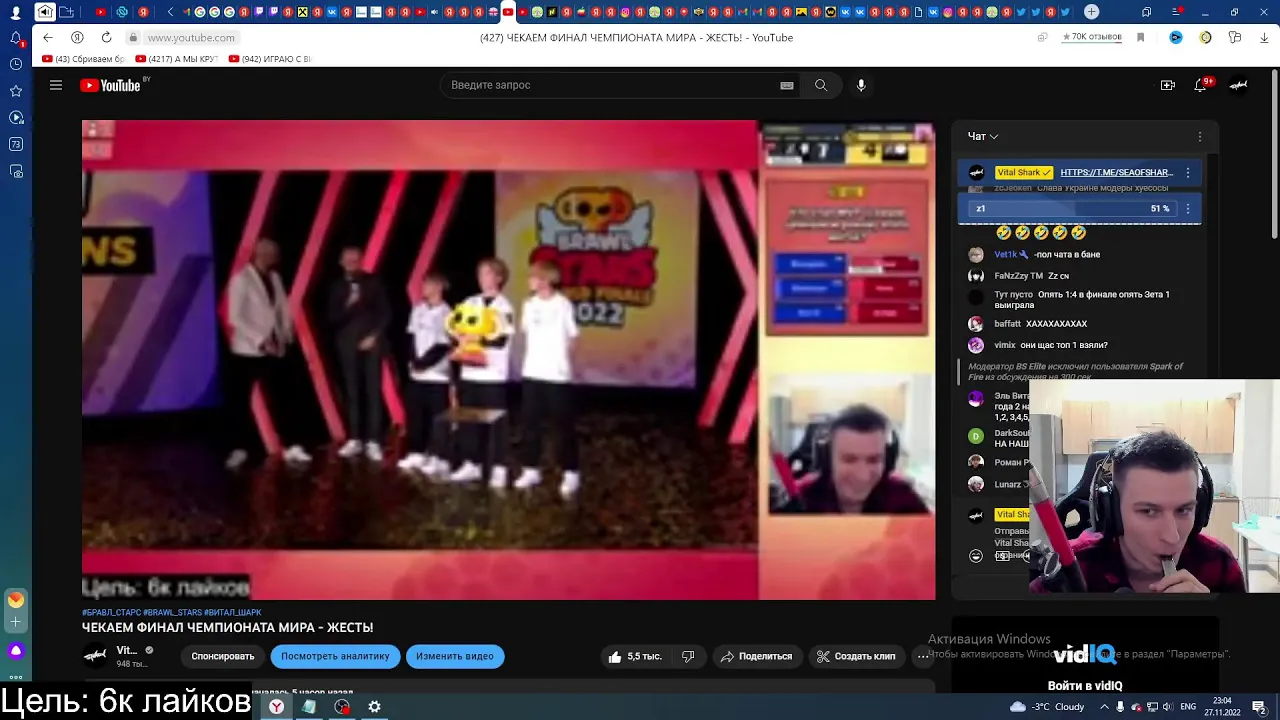The height and width of the screenshot is (720, 1280).
Task: Open Settings gear on the taskbar
Action: pos(374,706)
